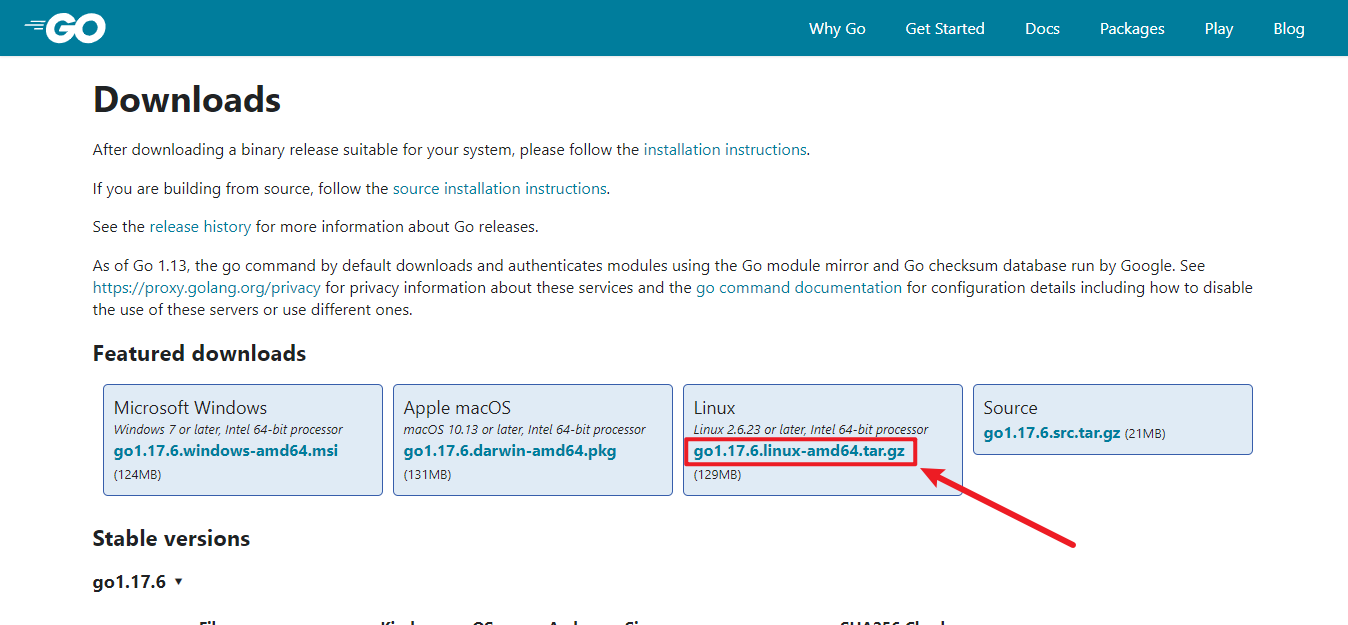Image resolution: width=1348 pixels, height=625 pixels.
Task: Visit the Blog from navigation
Action: pos(1289,28)
